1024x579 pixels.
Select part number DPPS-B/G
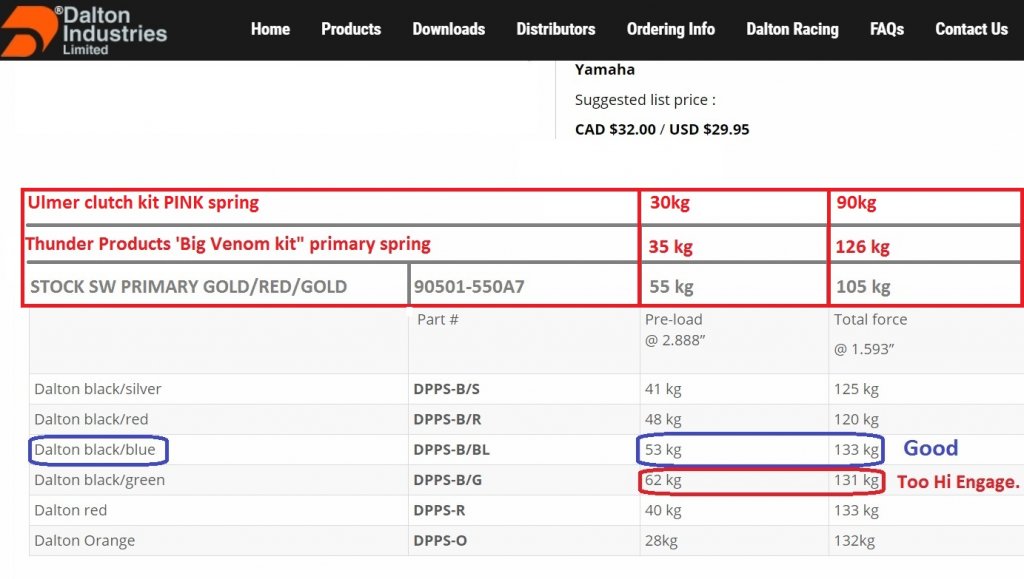point(447,480)
